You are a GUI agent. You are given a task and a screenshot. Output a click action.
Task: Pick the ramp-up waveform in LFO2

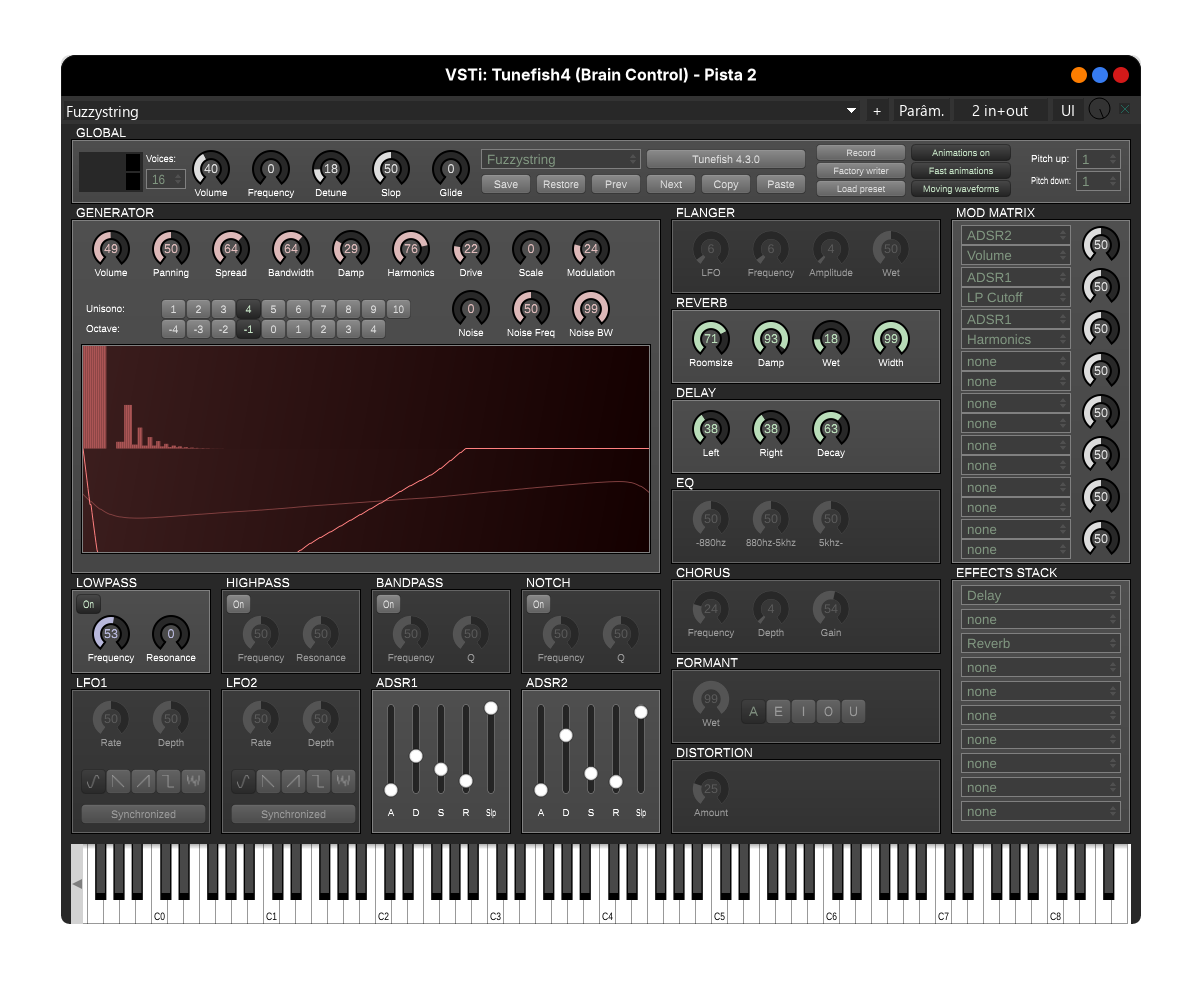point(293,780)
